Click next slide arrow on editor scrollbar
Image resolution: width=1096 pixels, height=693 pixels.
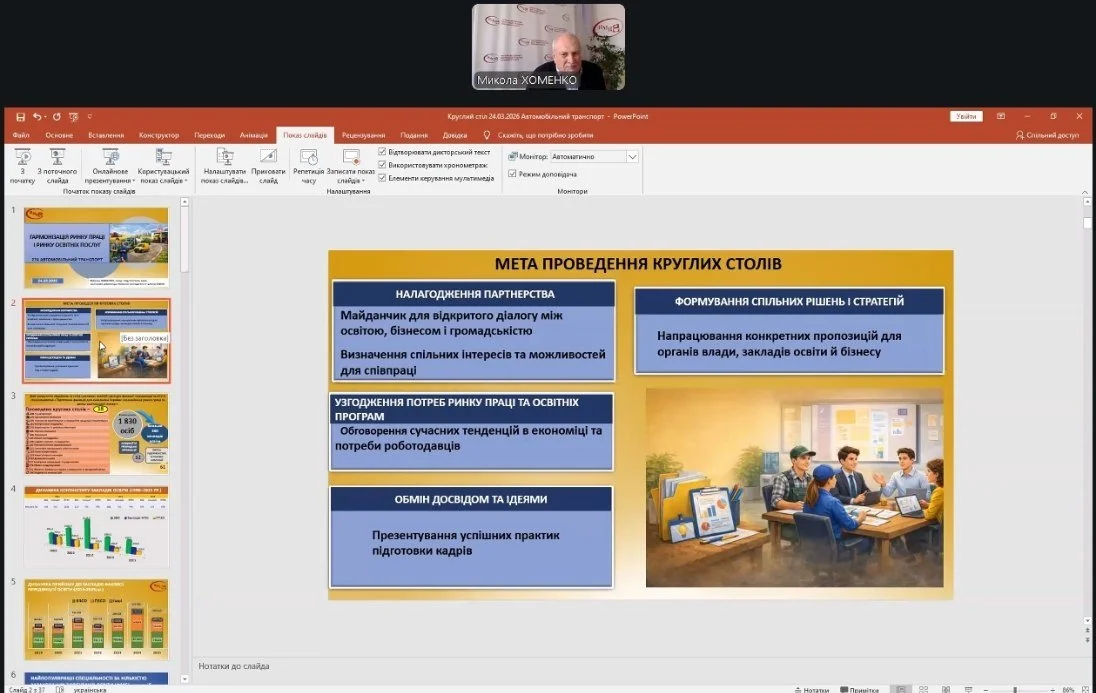(x=1087, y=639)
